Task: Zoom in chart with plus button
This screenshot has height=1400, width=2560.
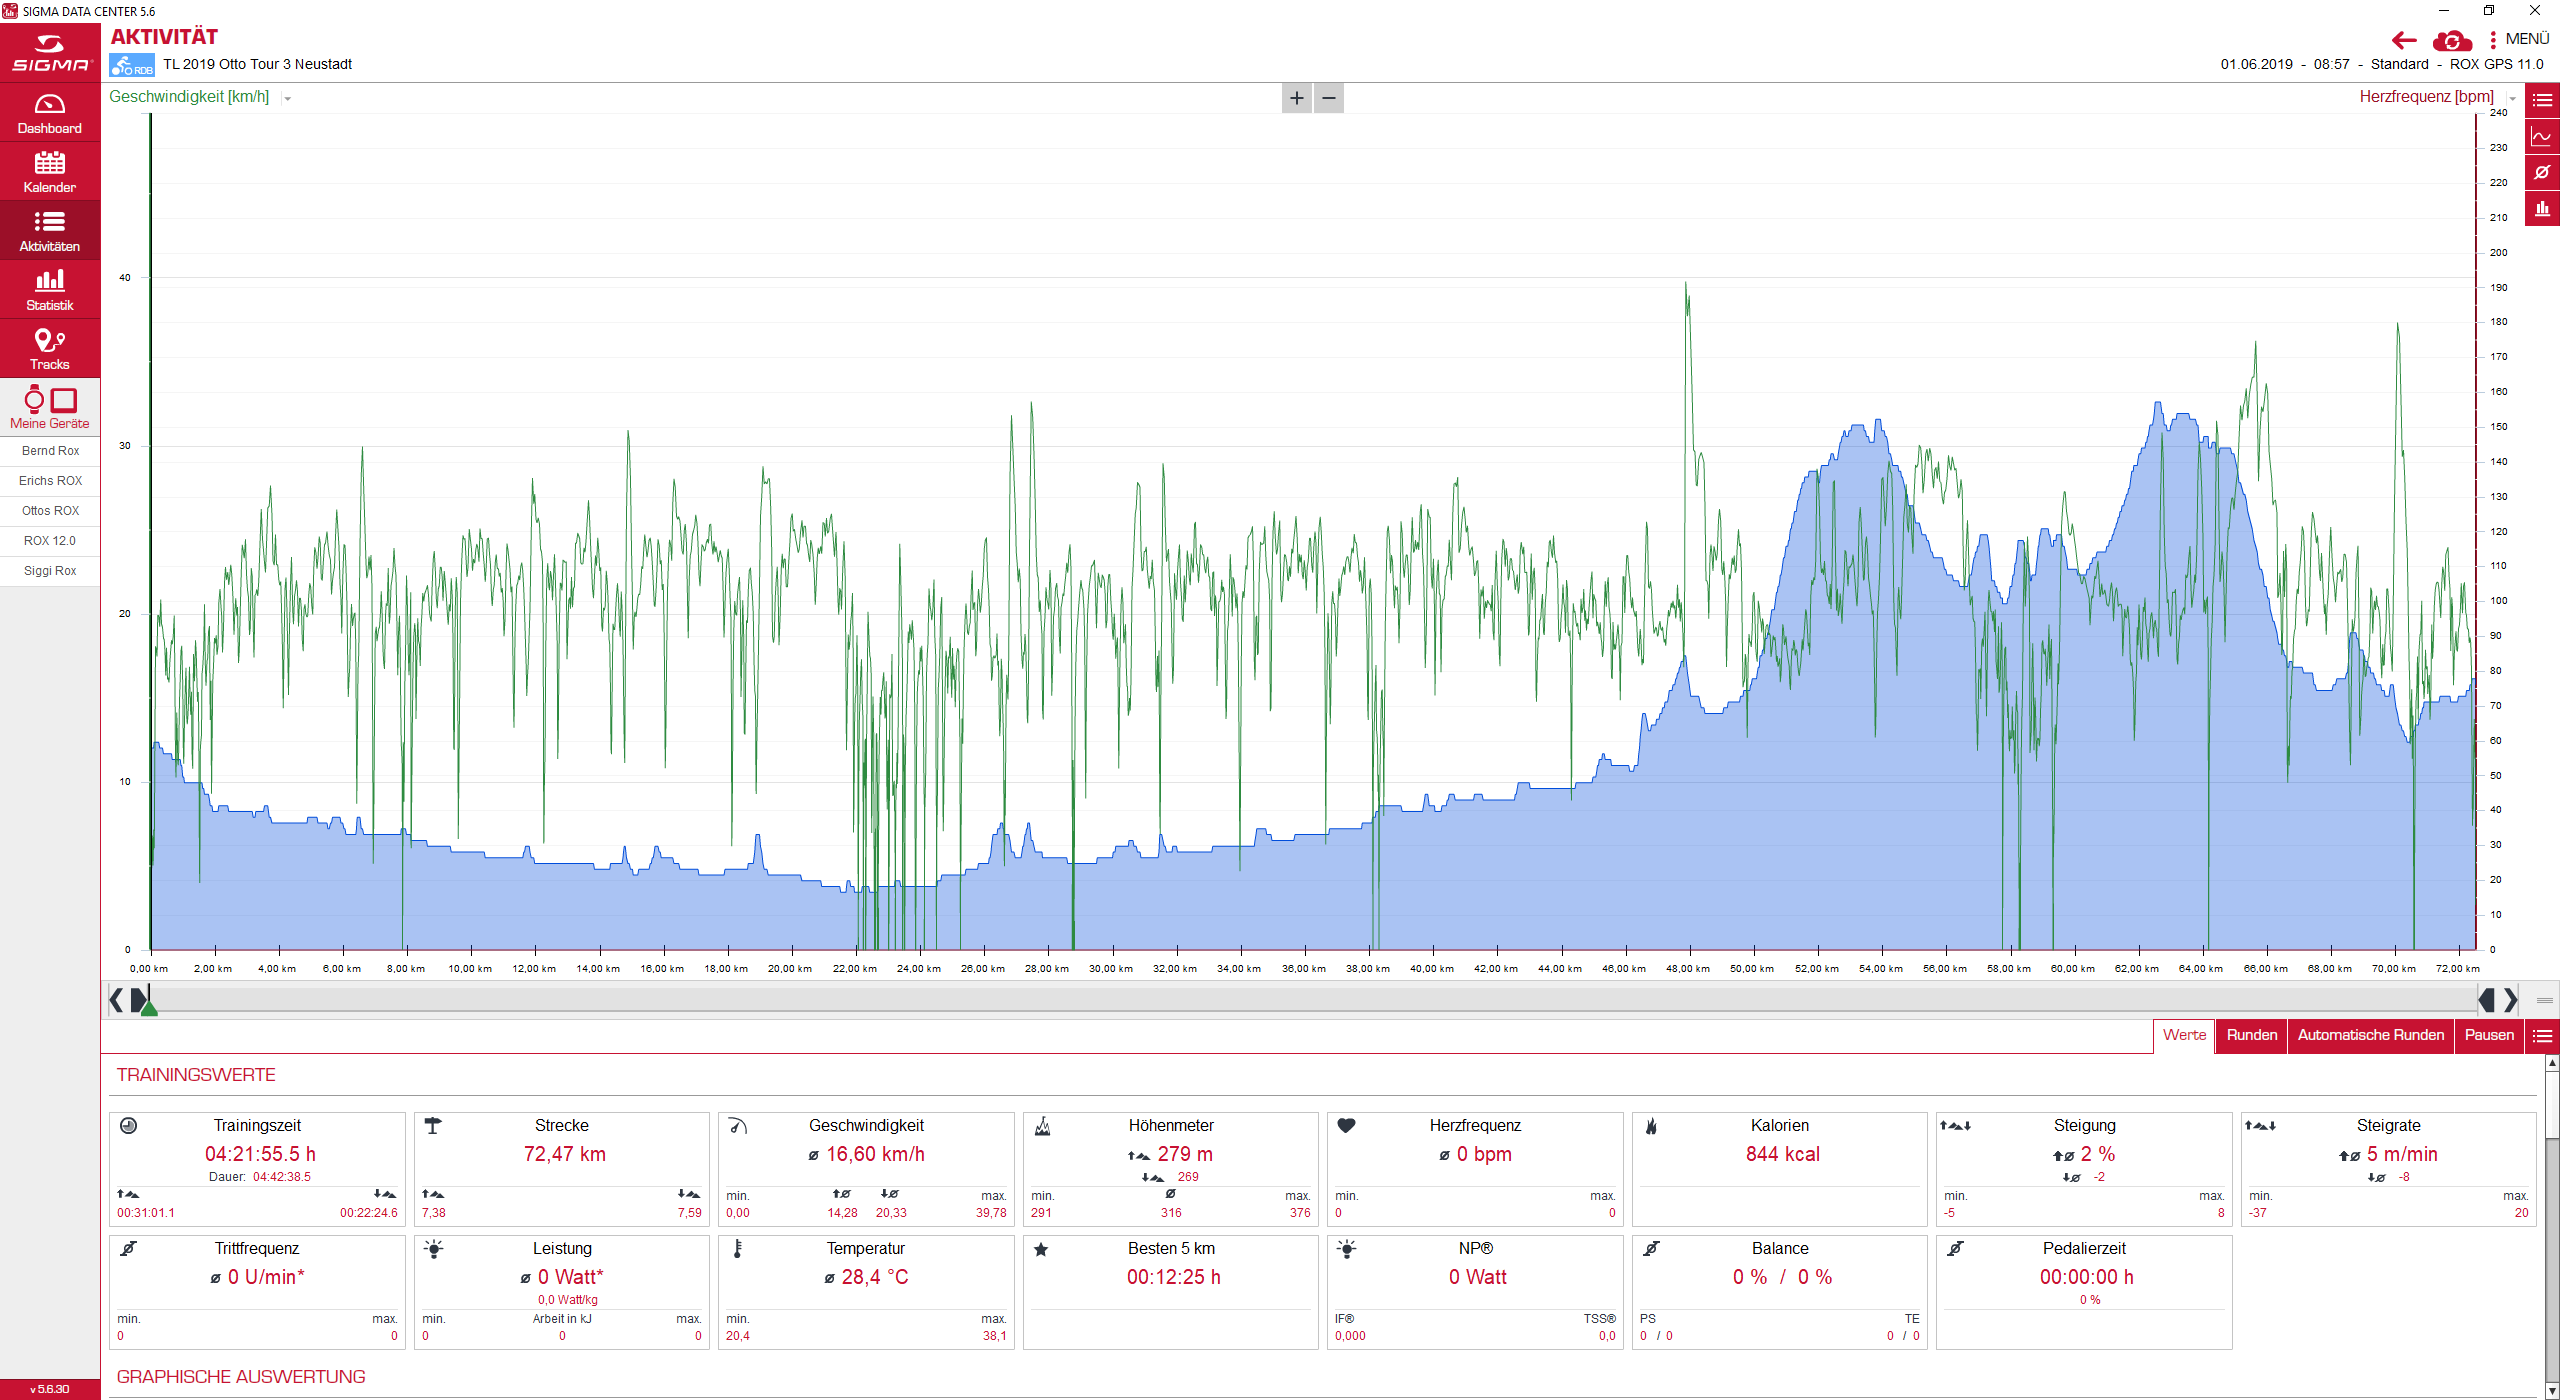Action: coord(1296,98)
